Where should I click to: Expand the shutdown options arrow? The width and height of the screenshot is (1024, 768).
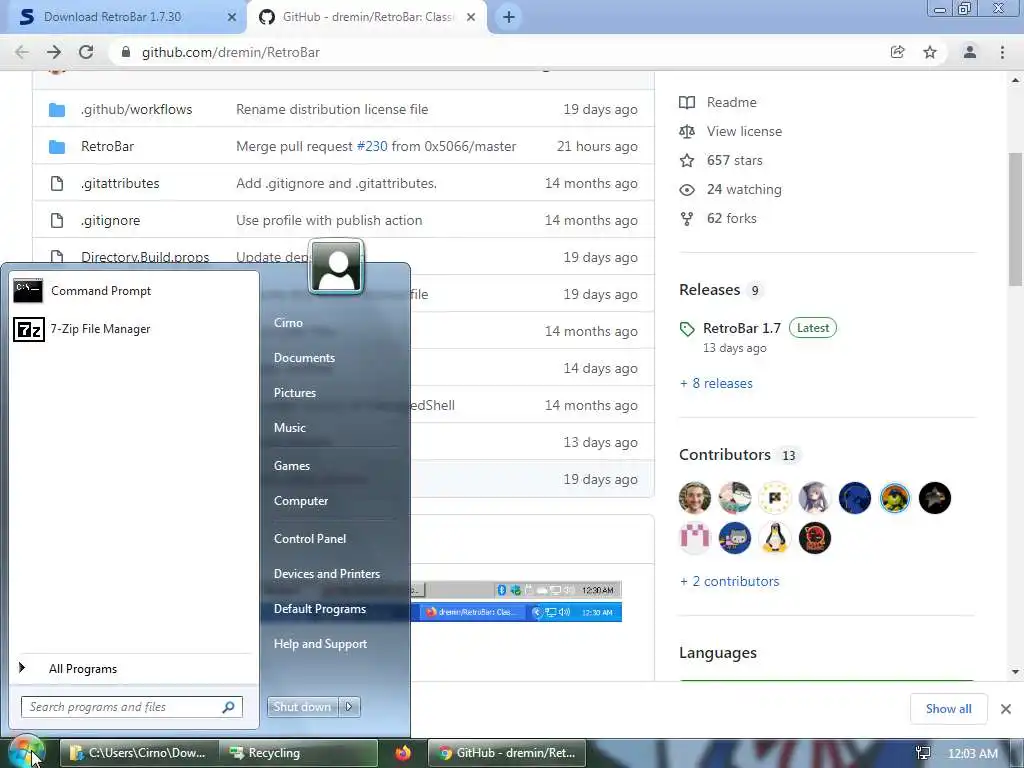pyautogui.click(x=349, y=707)
